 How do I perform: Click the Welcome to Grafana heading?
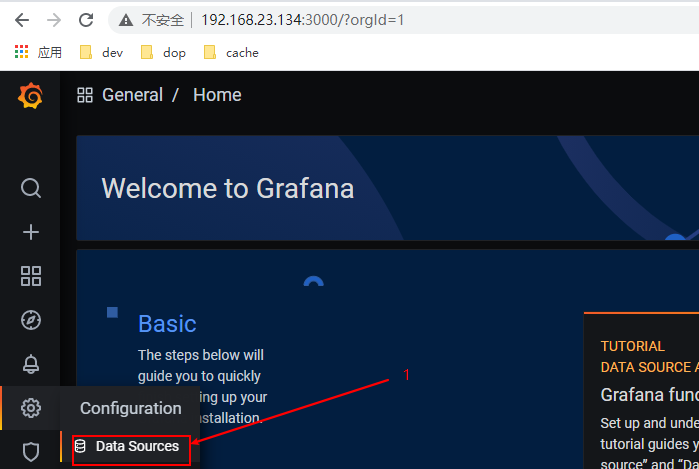(228, 188)
